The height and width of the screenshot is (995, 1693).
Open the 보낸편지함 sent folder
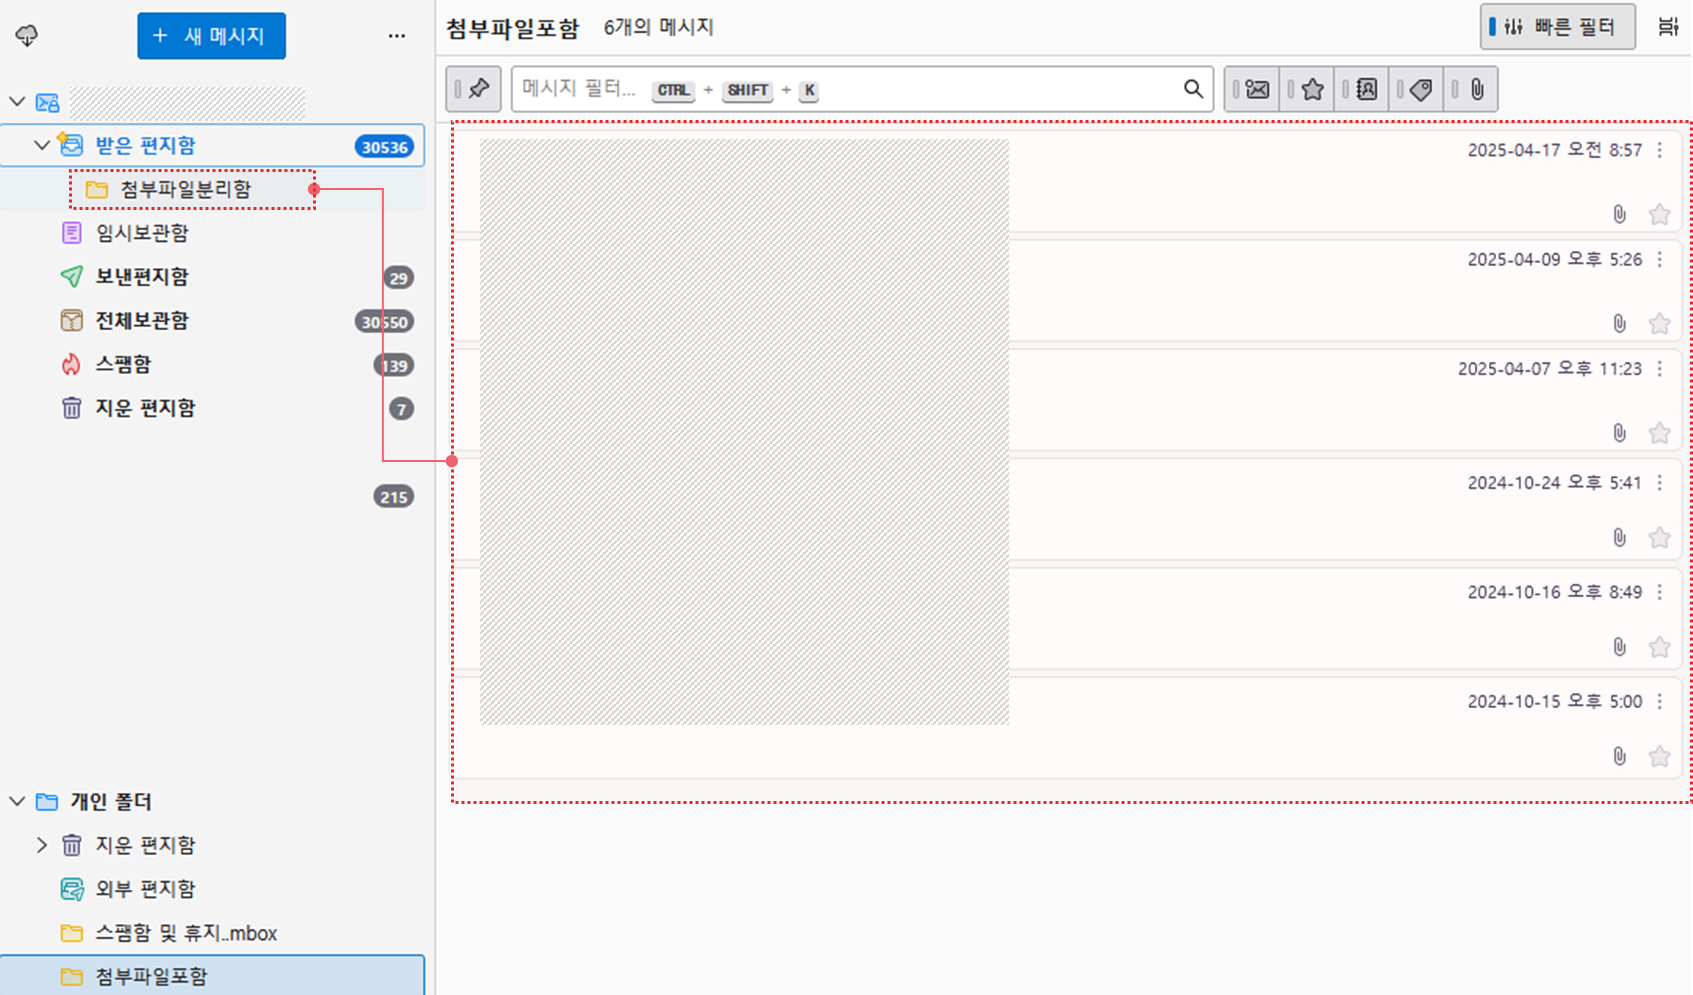[141, 277]
